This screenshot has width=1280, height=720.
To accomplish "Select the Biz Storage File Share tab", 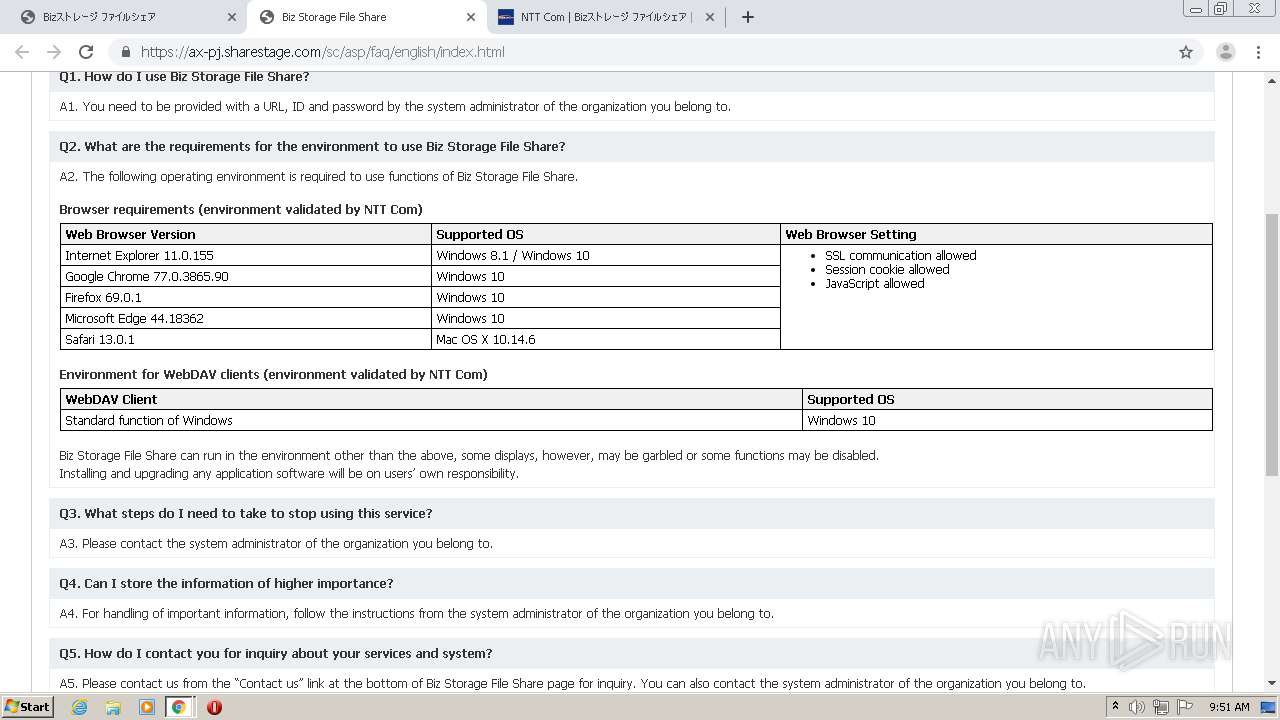I will 366,17.
